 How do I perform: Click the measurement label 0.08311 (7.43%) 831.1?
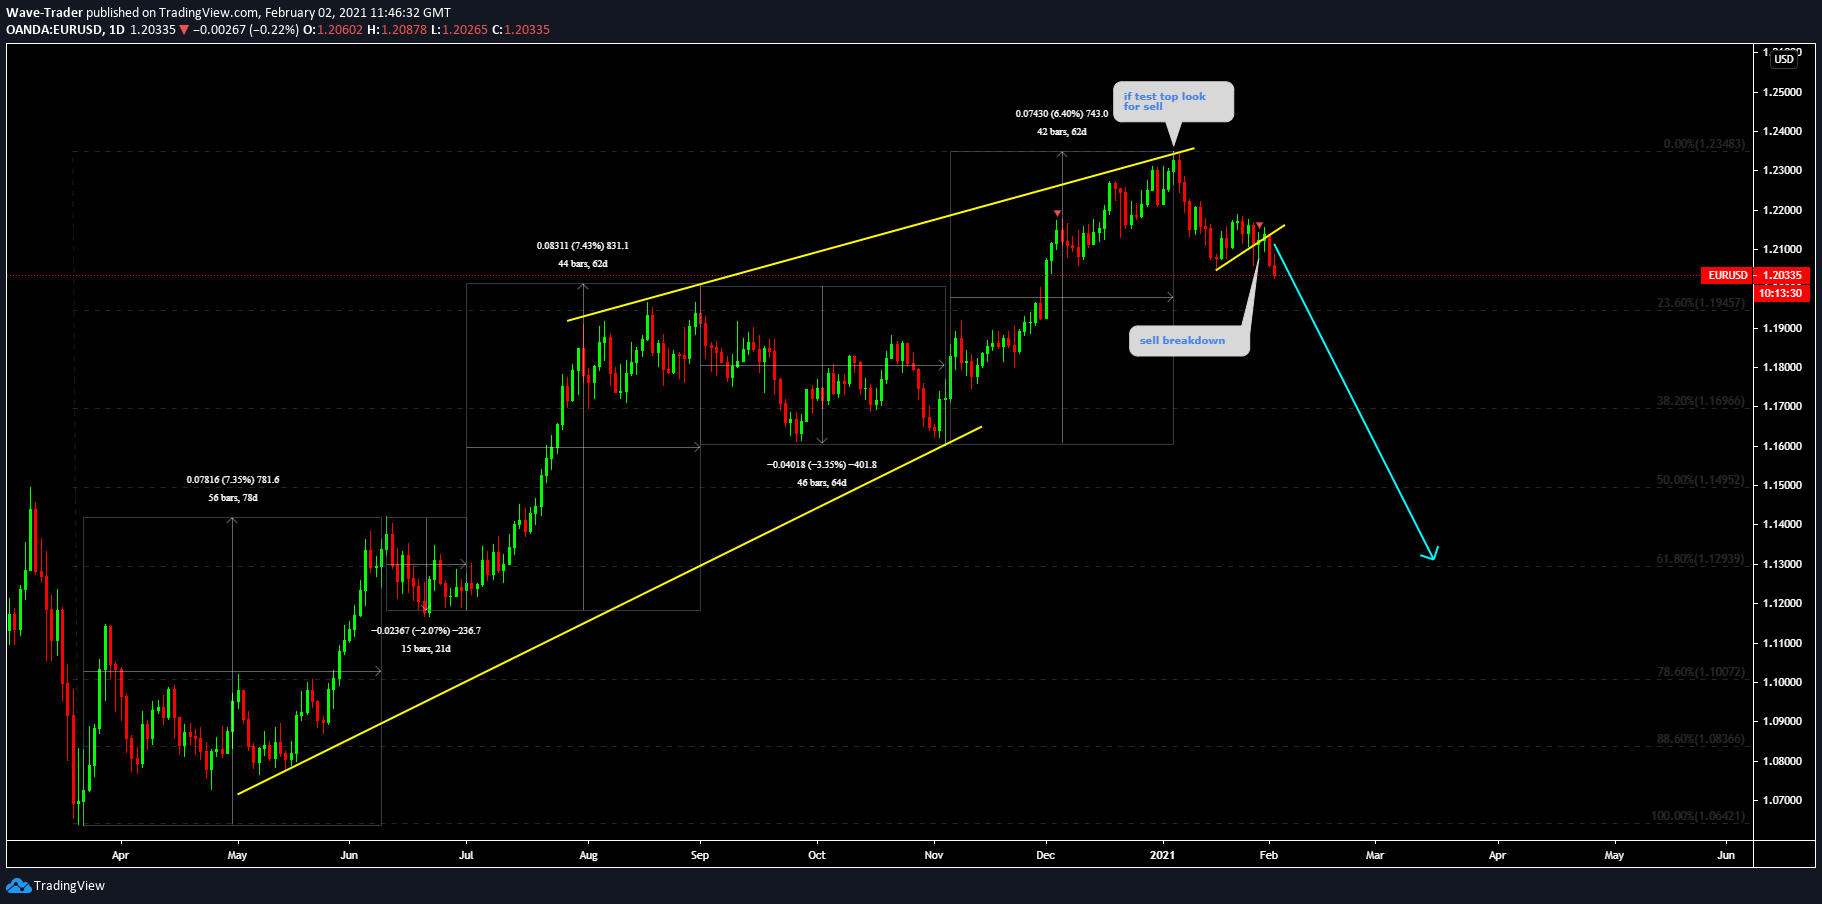583,246
